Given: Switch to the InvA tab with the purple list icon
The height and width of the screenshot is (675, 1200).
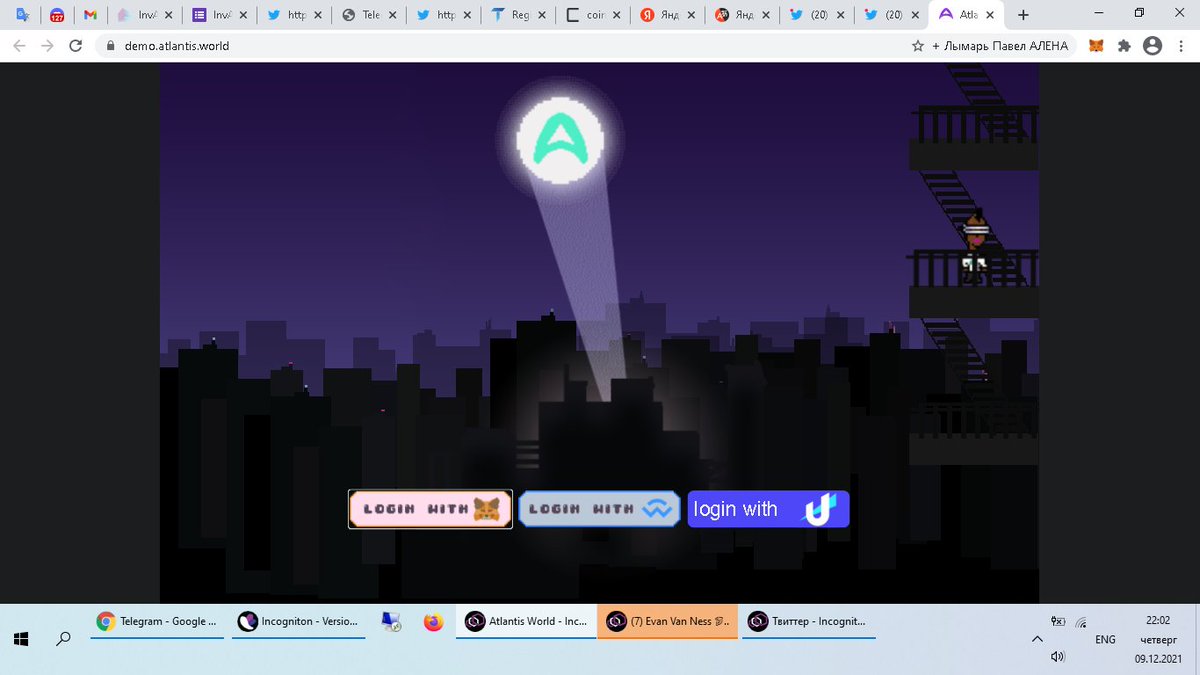Looking at the screenshot, I should (219, 15).
